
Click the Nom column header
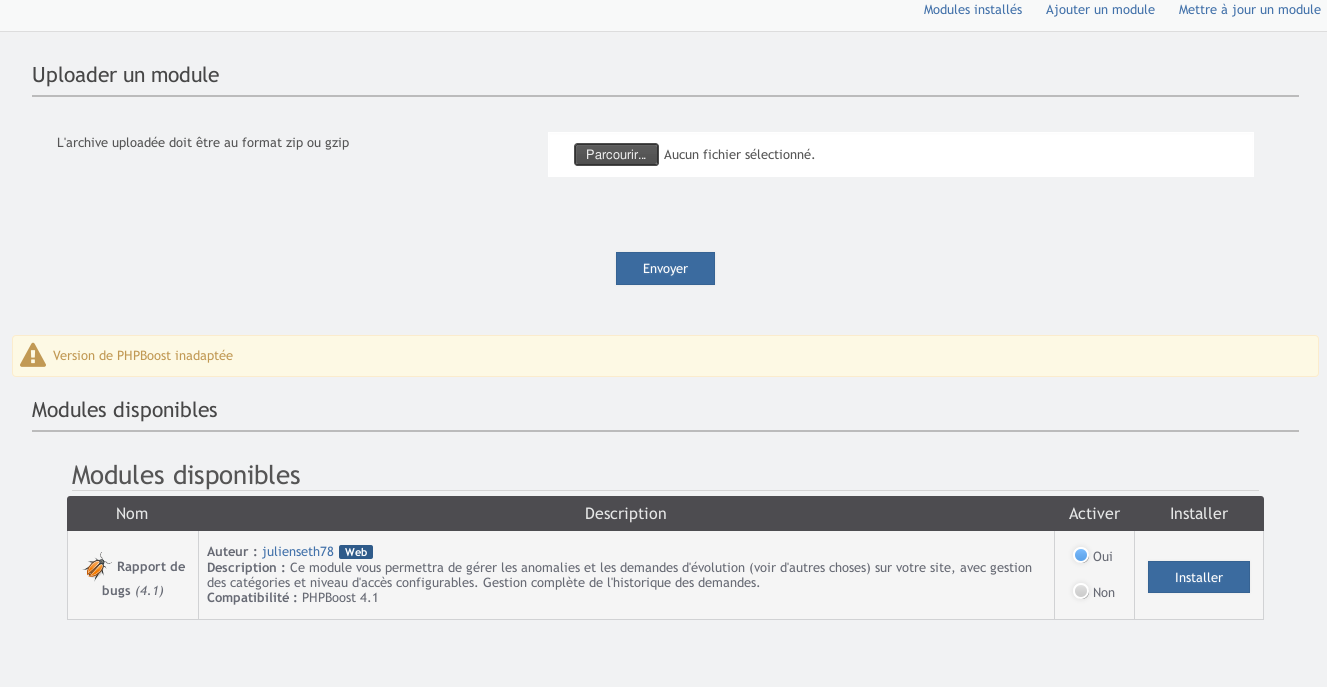[x=132, y=514]
